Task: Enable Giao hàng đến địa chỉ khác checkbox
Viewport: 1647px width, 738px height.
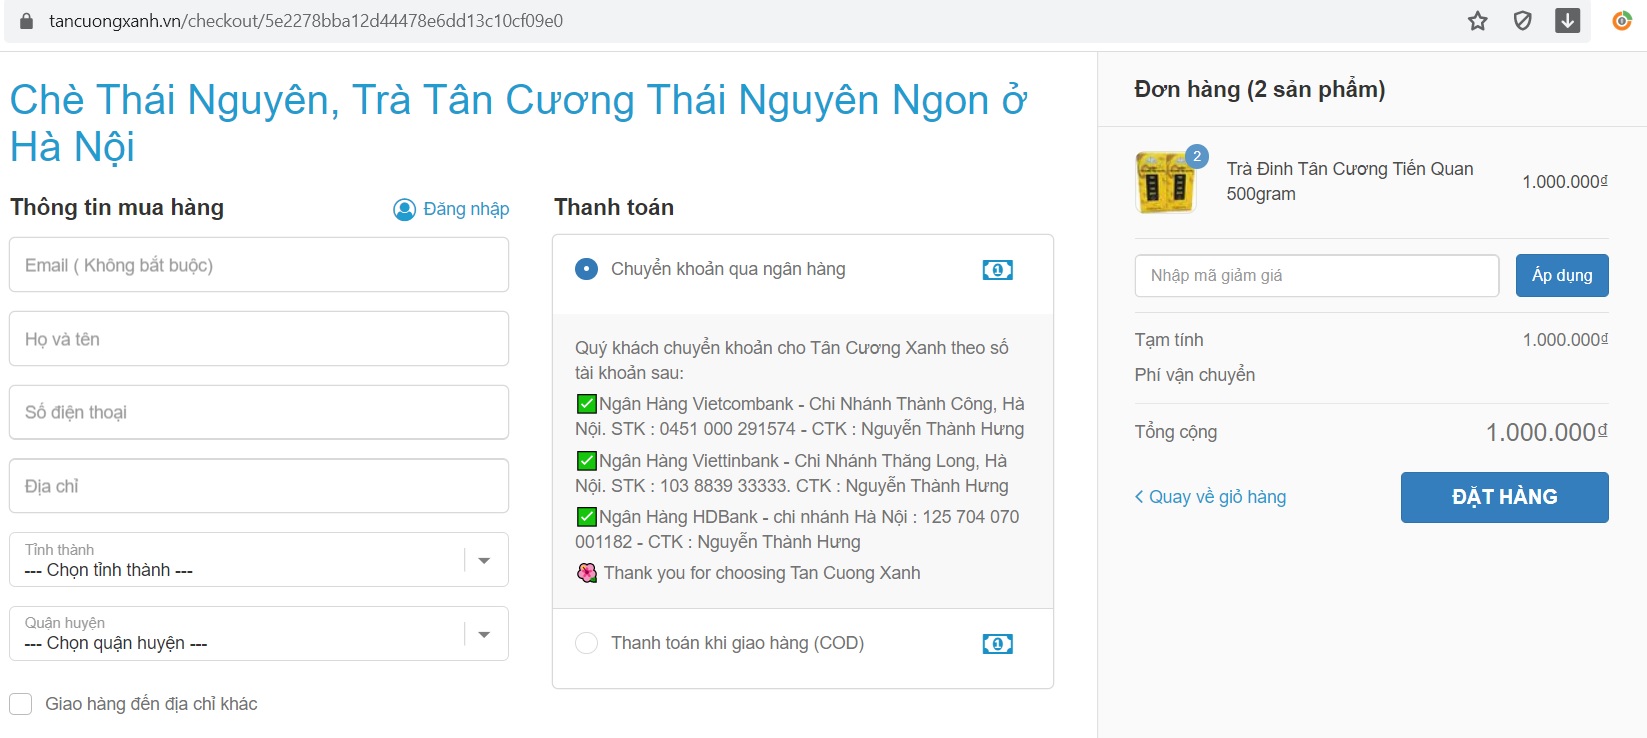Action: tap(21, 704)
